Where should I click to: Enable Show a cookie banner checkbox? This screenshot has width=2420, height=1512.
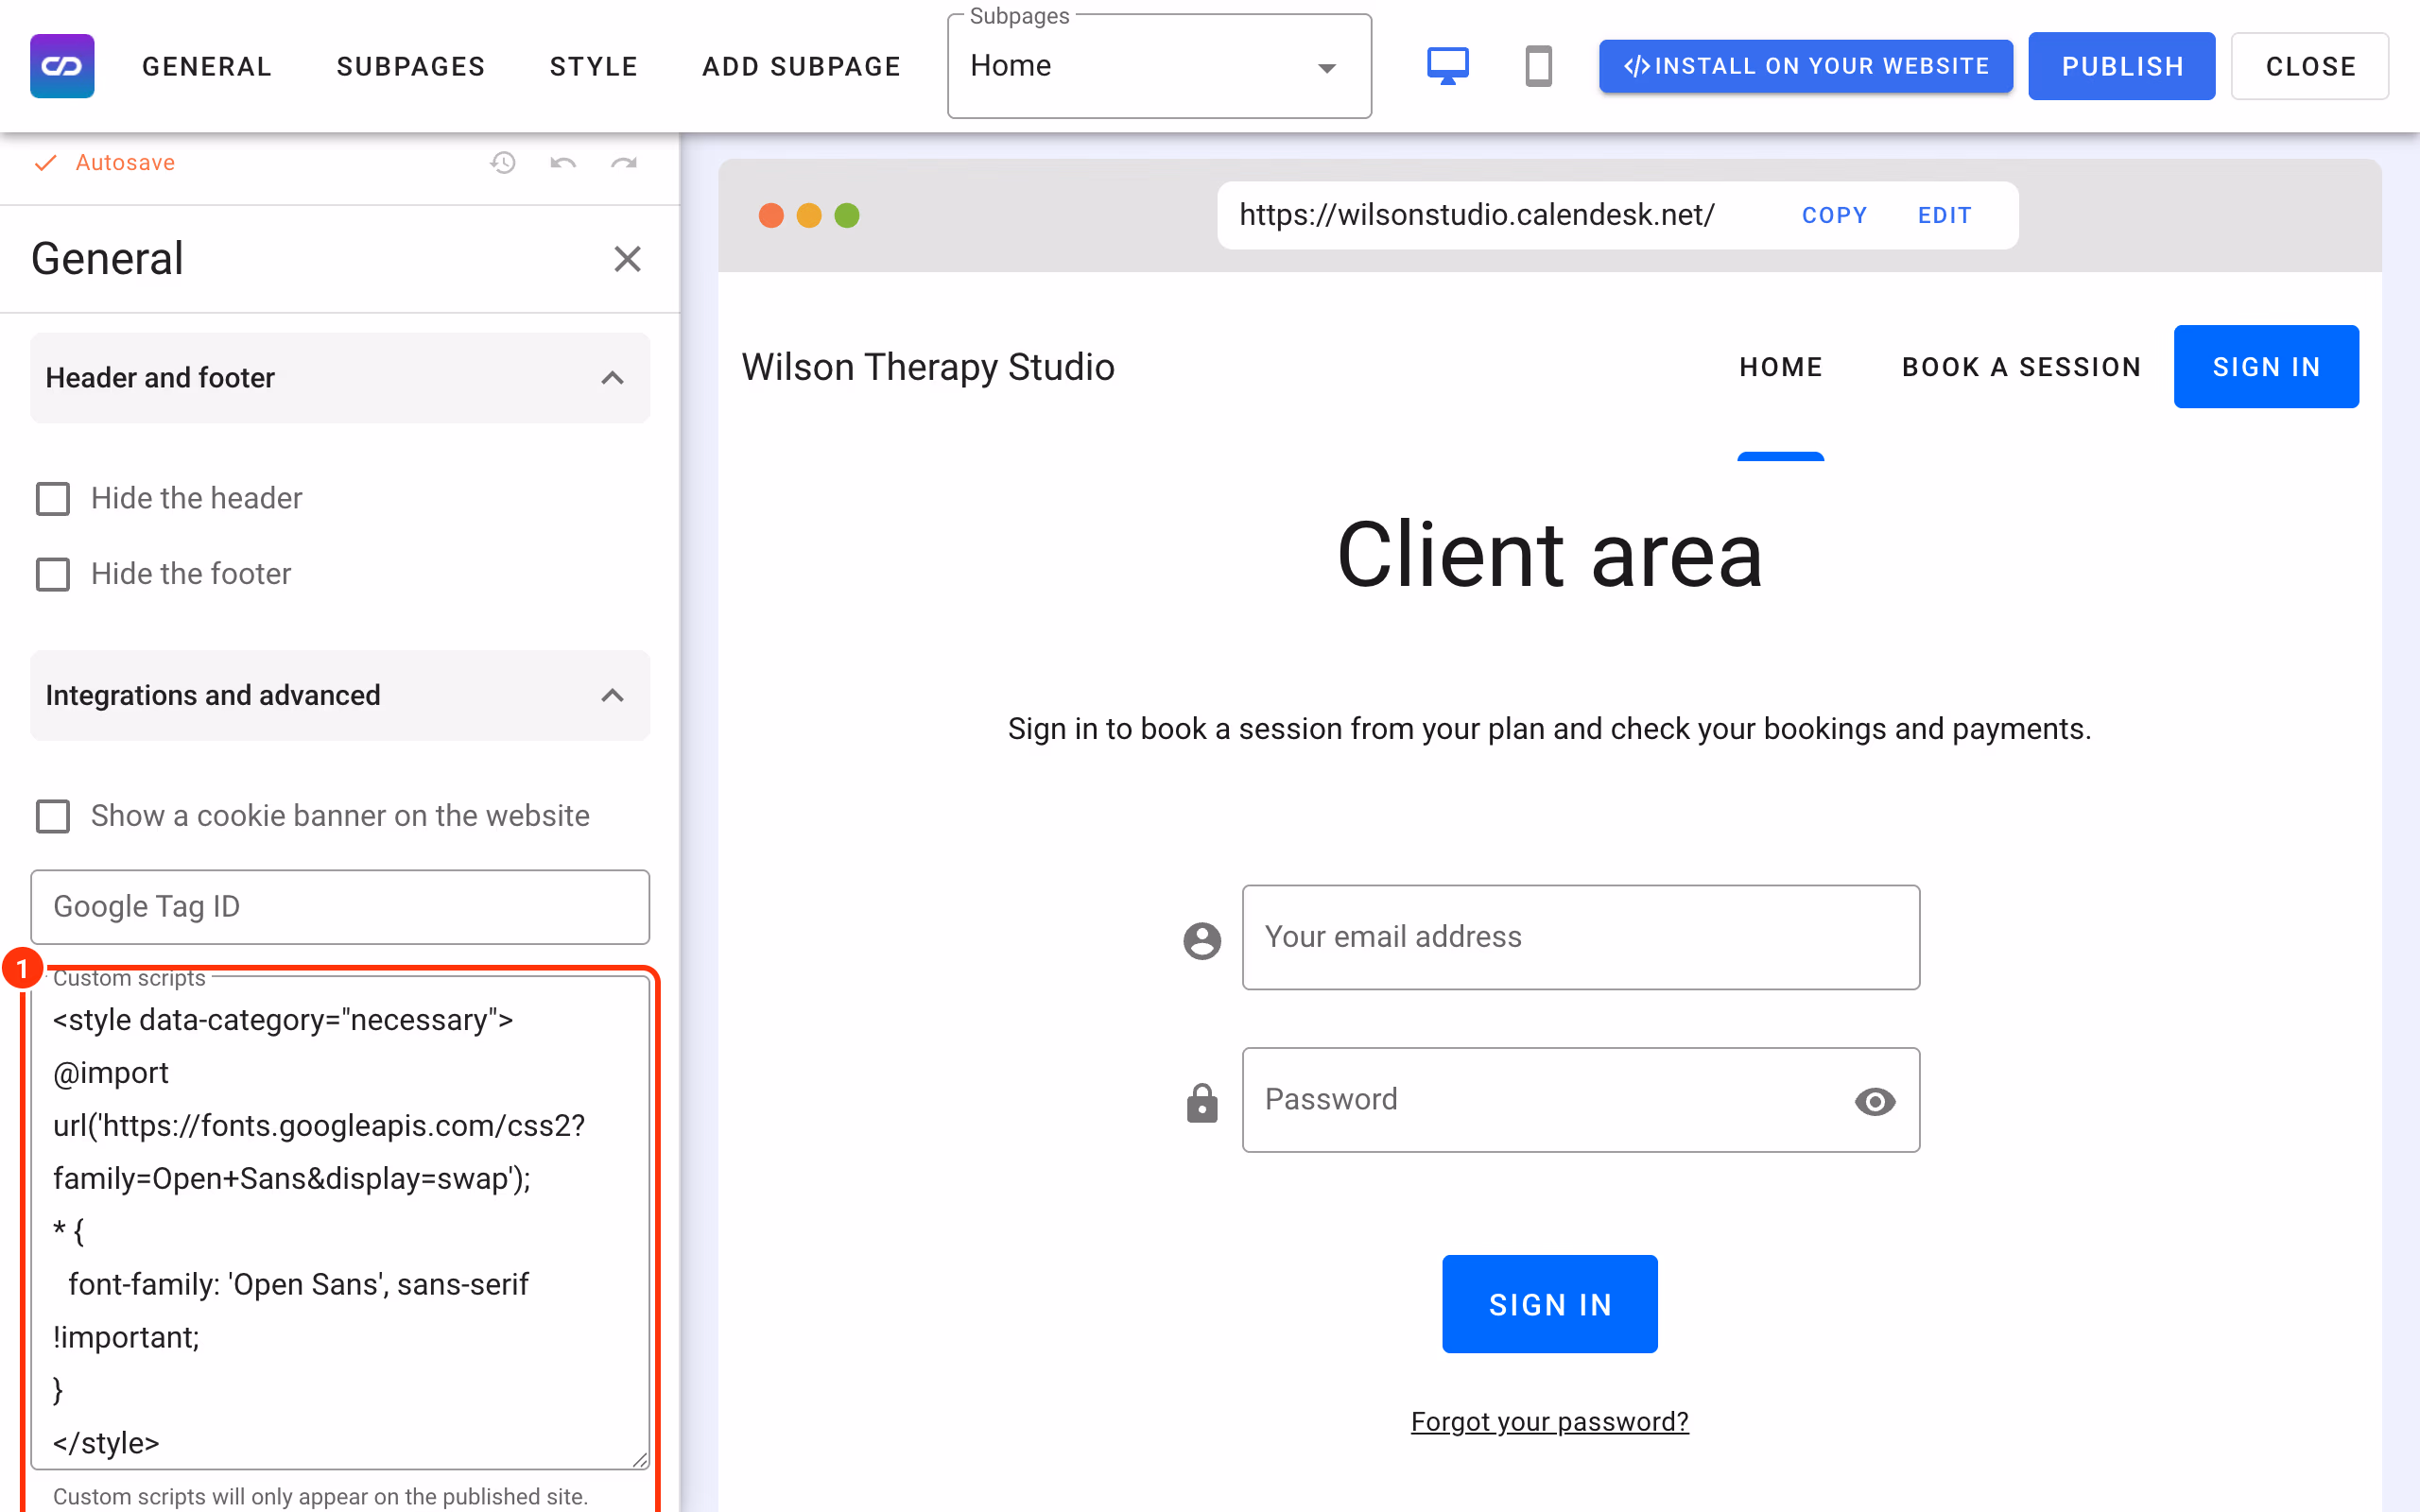click(53, 816)
